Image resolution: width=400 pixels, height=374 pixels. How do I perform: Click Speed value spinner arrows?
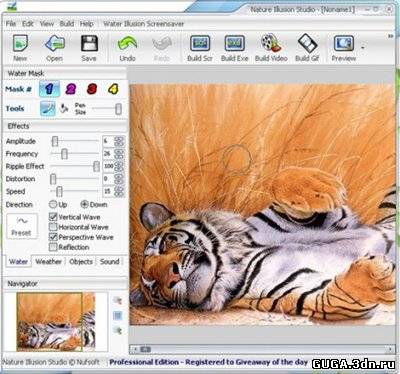click(x=119, y=191)
